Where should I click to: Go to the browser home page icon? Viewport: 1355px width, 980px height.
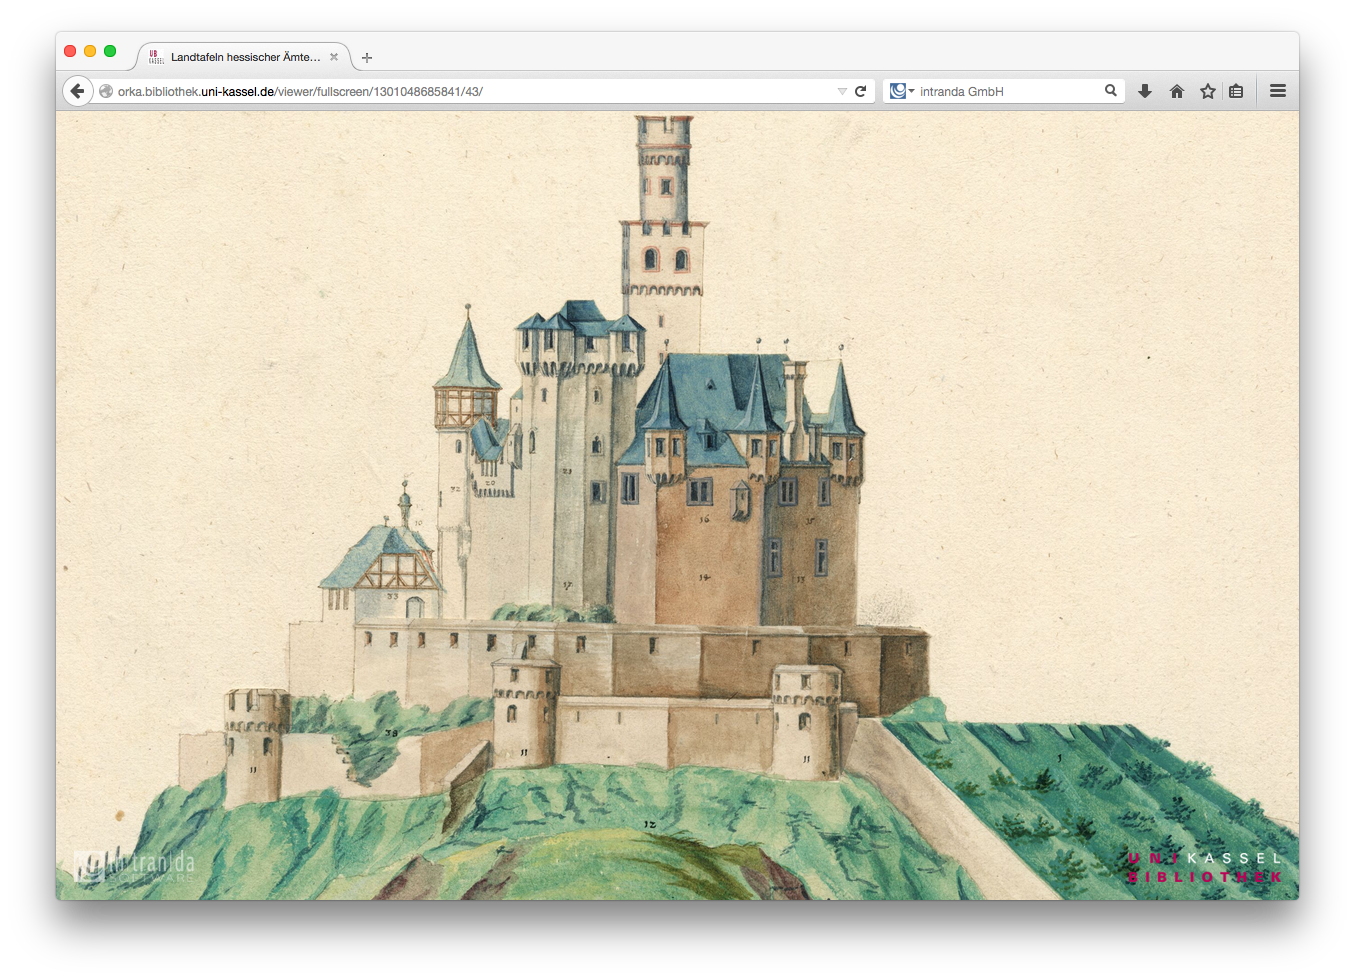click(1177, 91)
